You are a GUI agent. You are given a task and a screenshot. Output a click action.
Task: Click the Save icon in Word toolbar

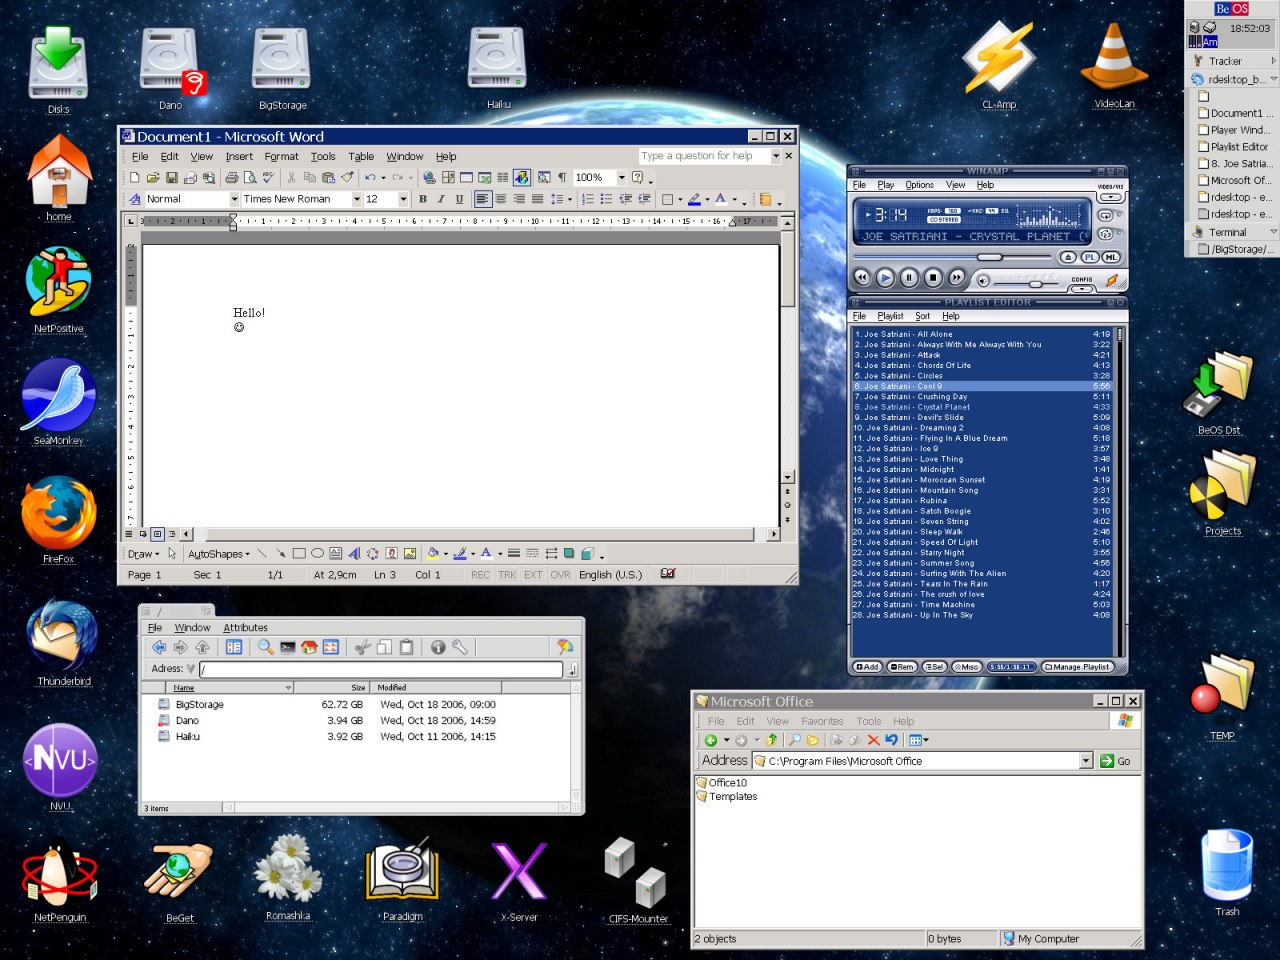click(172, 178)
